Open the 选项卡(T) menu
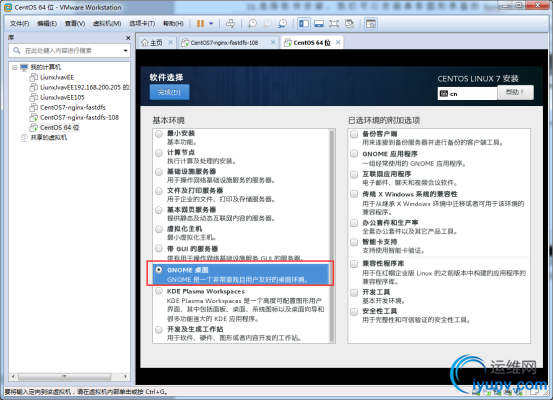 pyautogui.click(x=142, y=24)
